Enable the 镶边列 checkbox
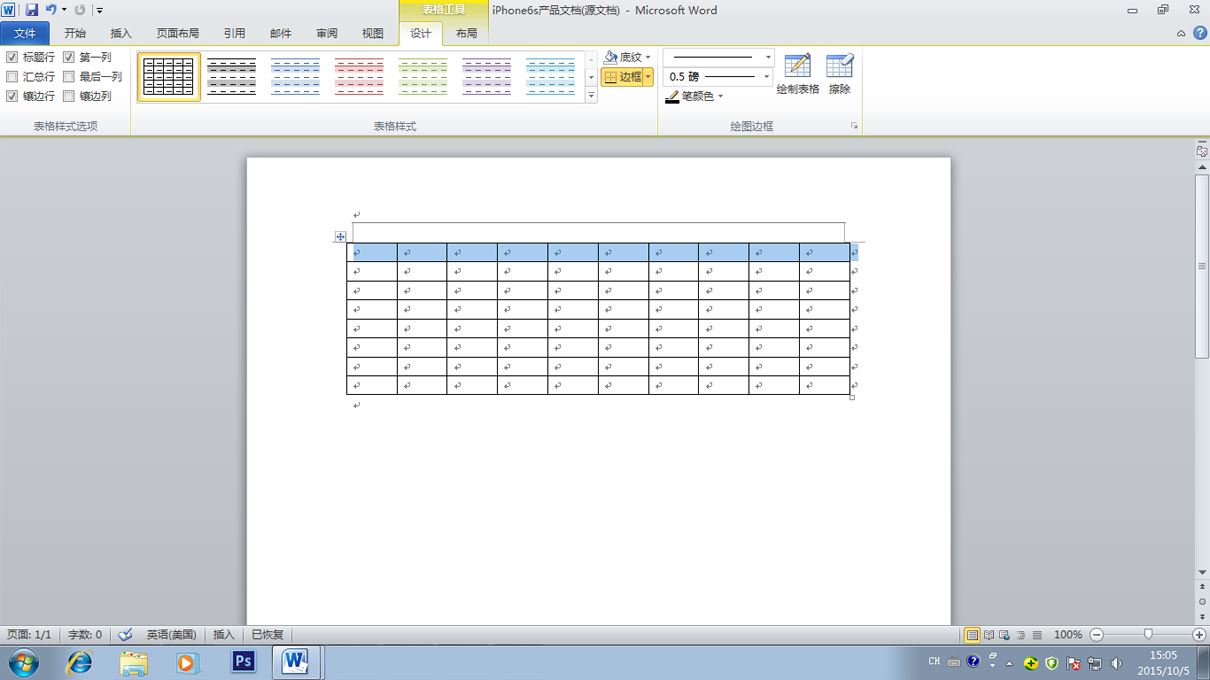Screen dimensions: 1210x680 (x=69, y=96)
